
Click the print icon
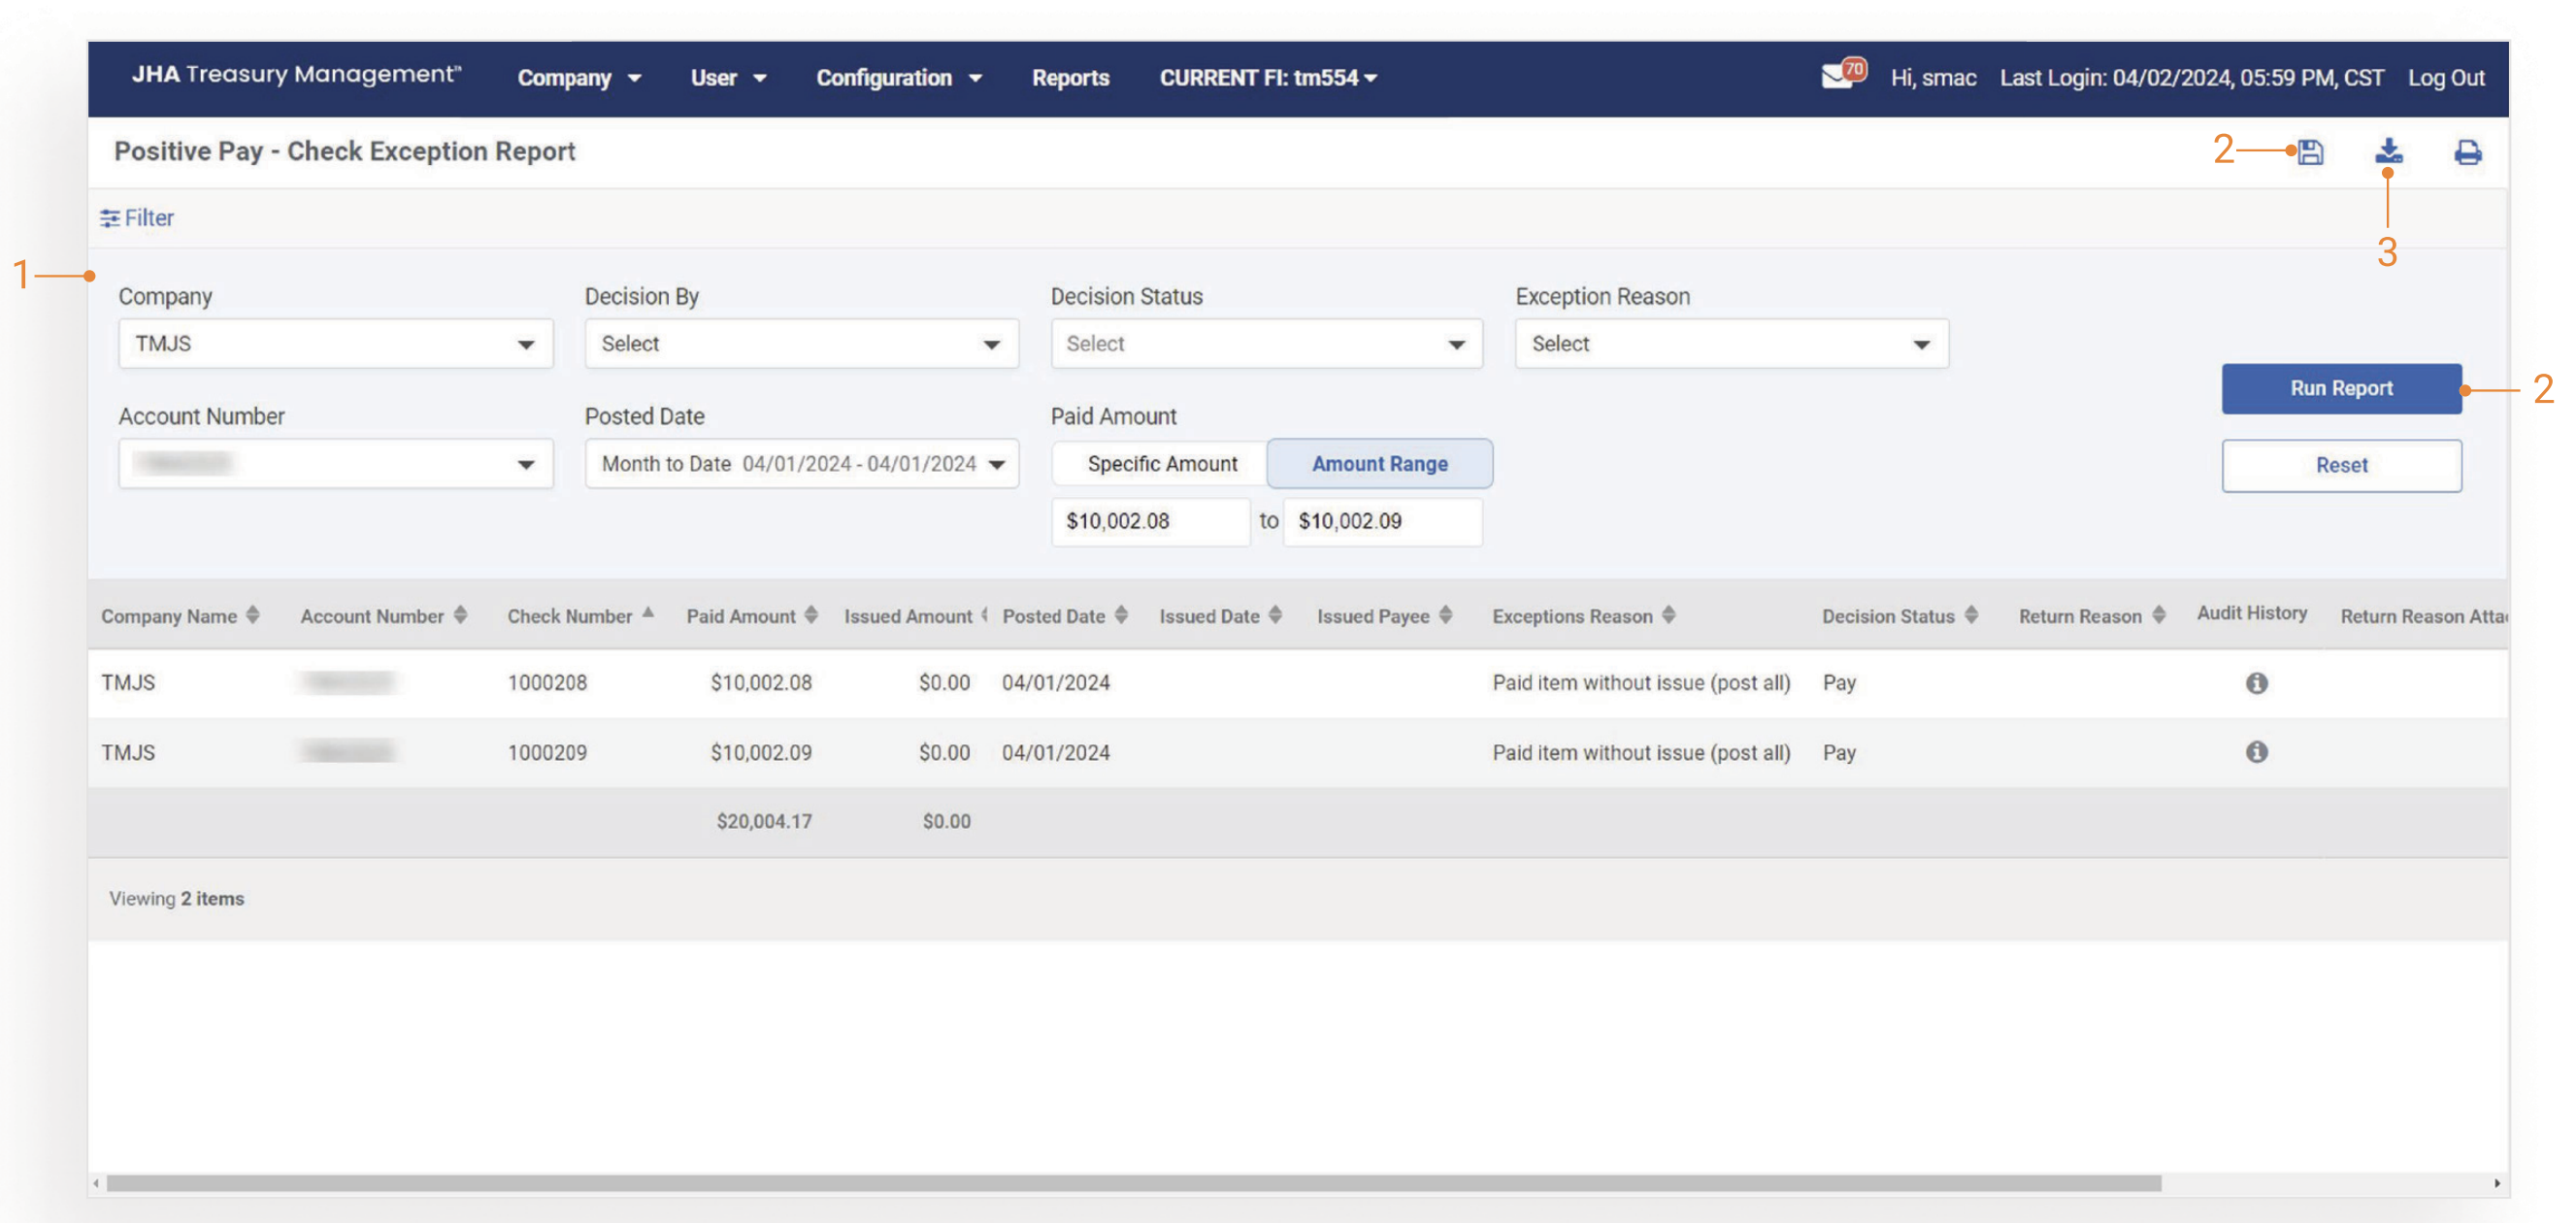pos(2467,152)
